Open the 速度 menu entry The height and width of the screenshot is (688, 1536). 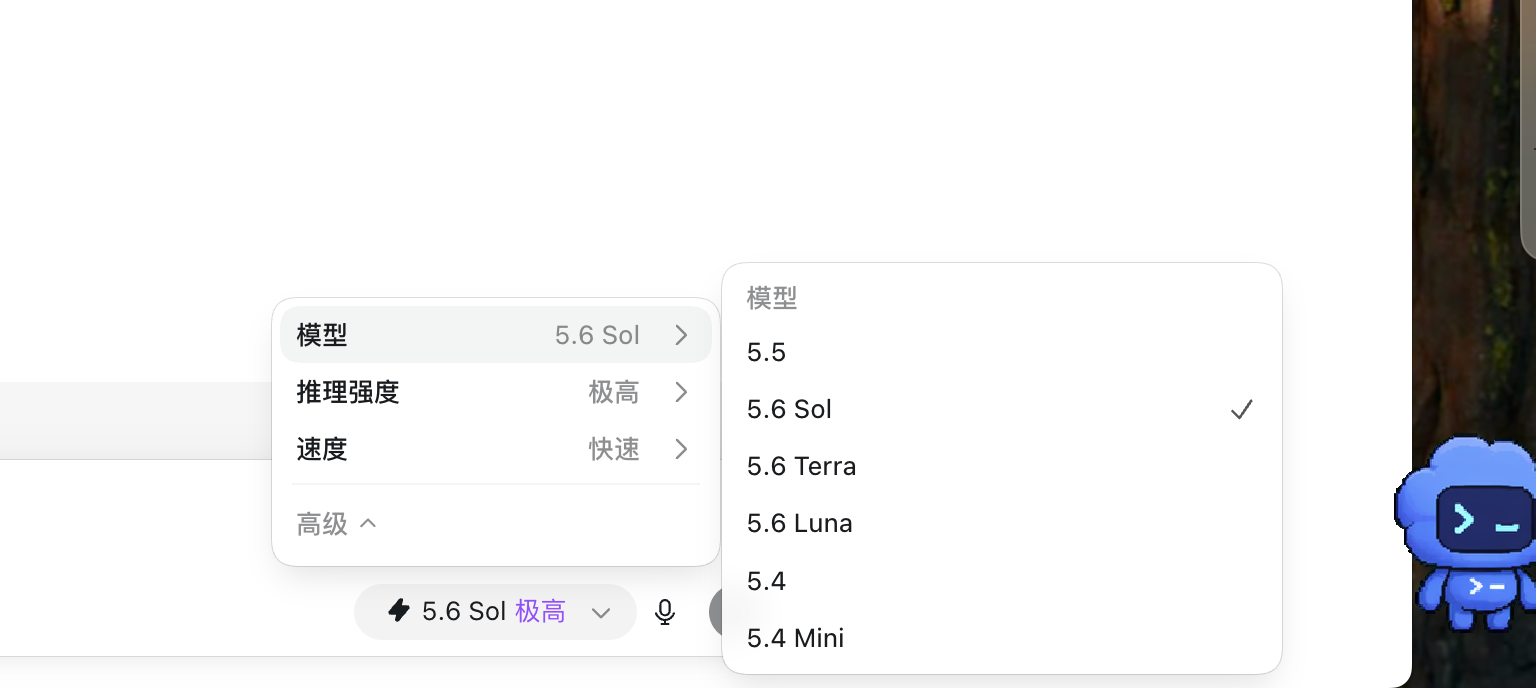pos(496,449)
